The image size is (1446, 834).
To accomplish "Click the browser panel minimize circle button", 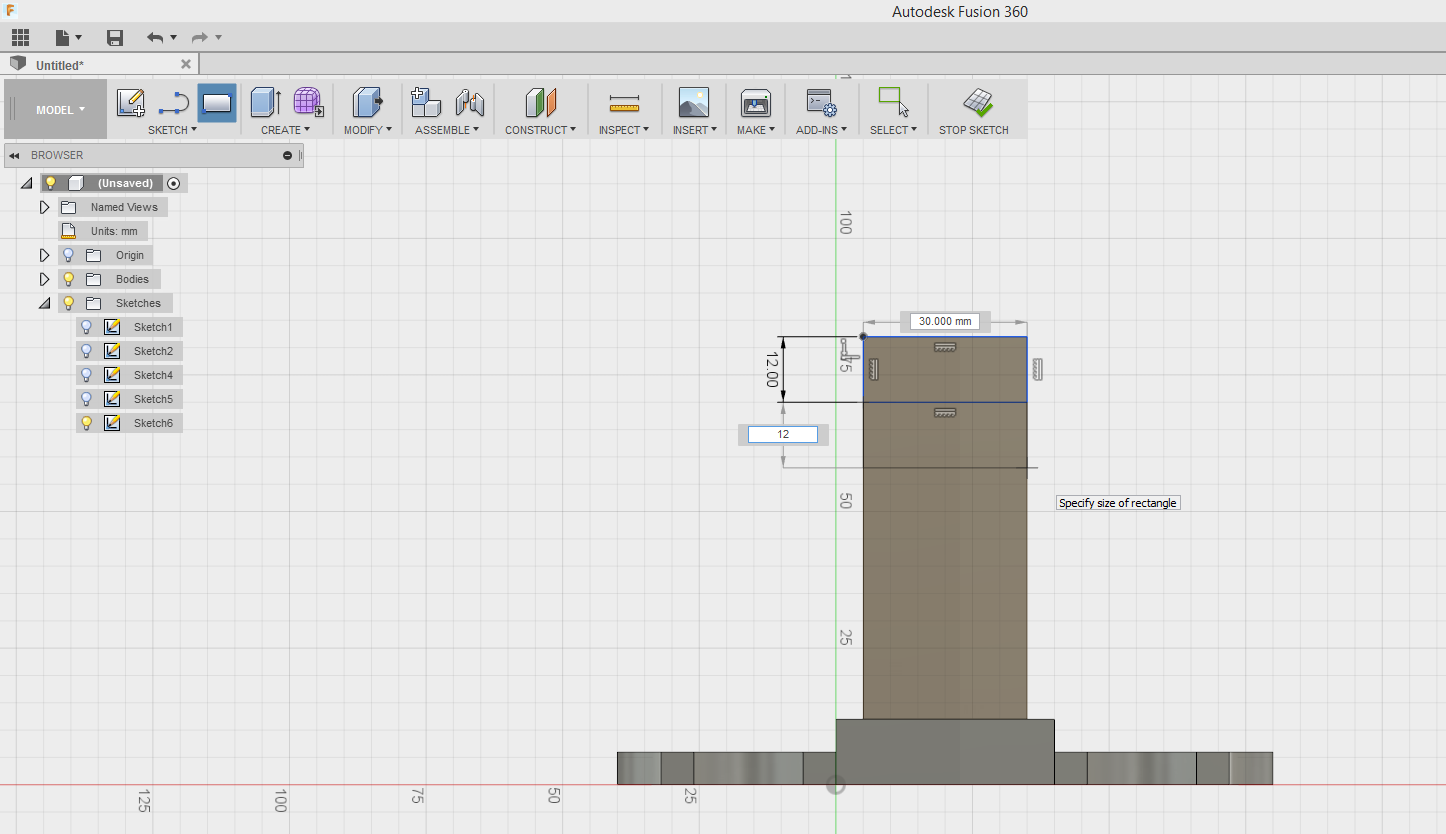I will click(x=288, y=155).
